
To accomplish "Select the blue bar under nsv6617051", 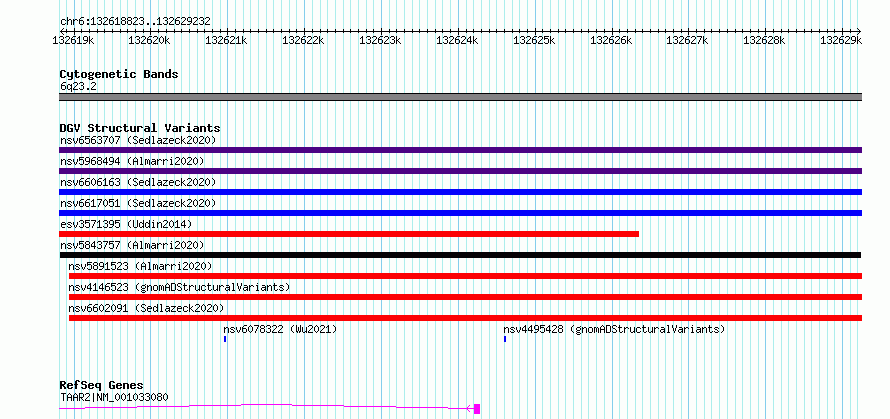I will (460, 213).
